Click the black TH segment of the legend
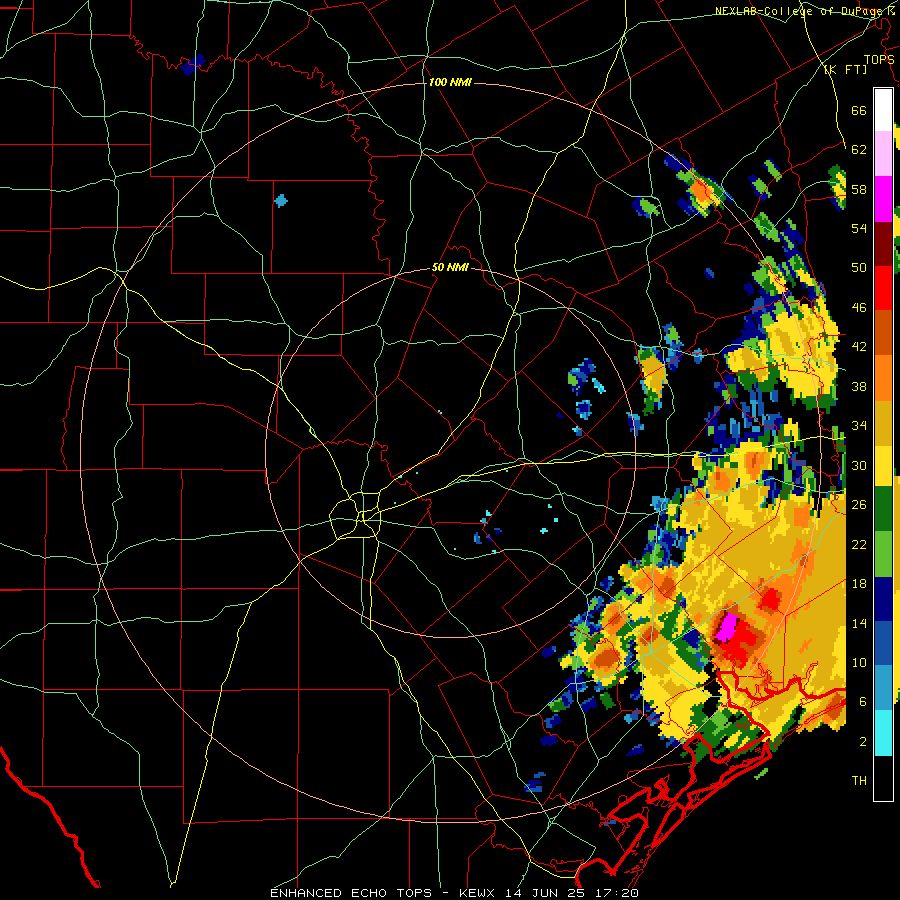 pos(883,778)
